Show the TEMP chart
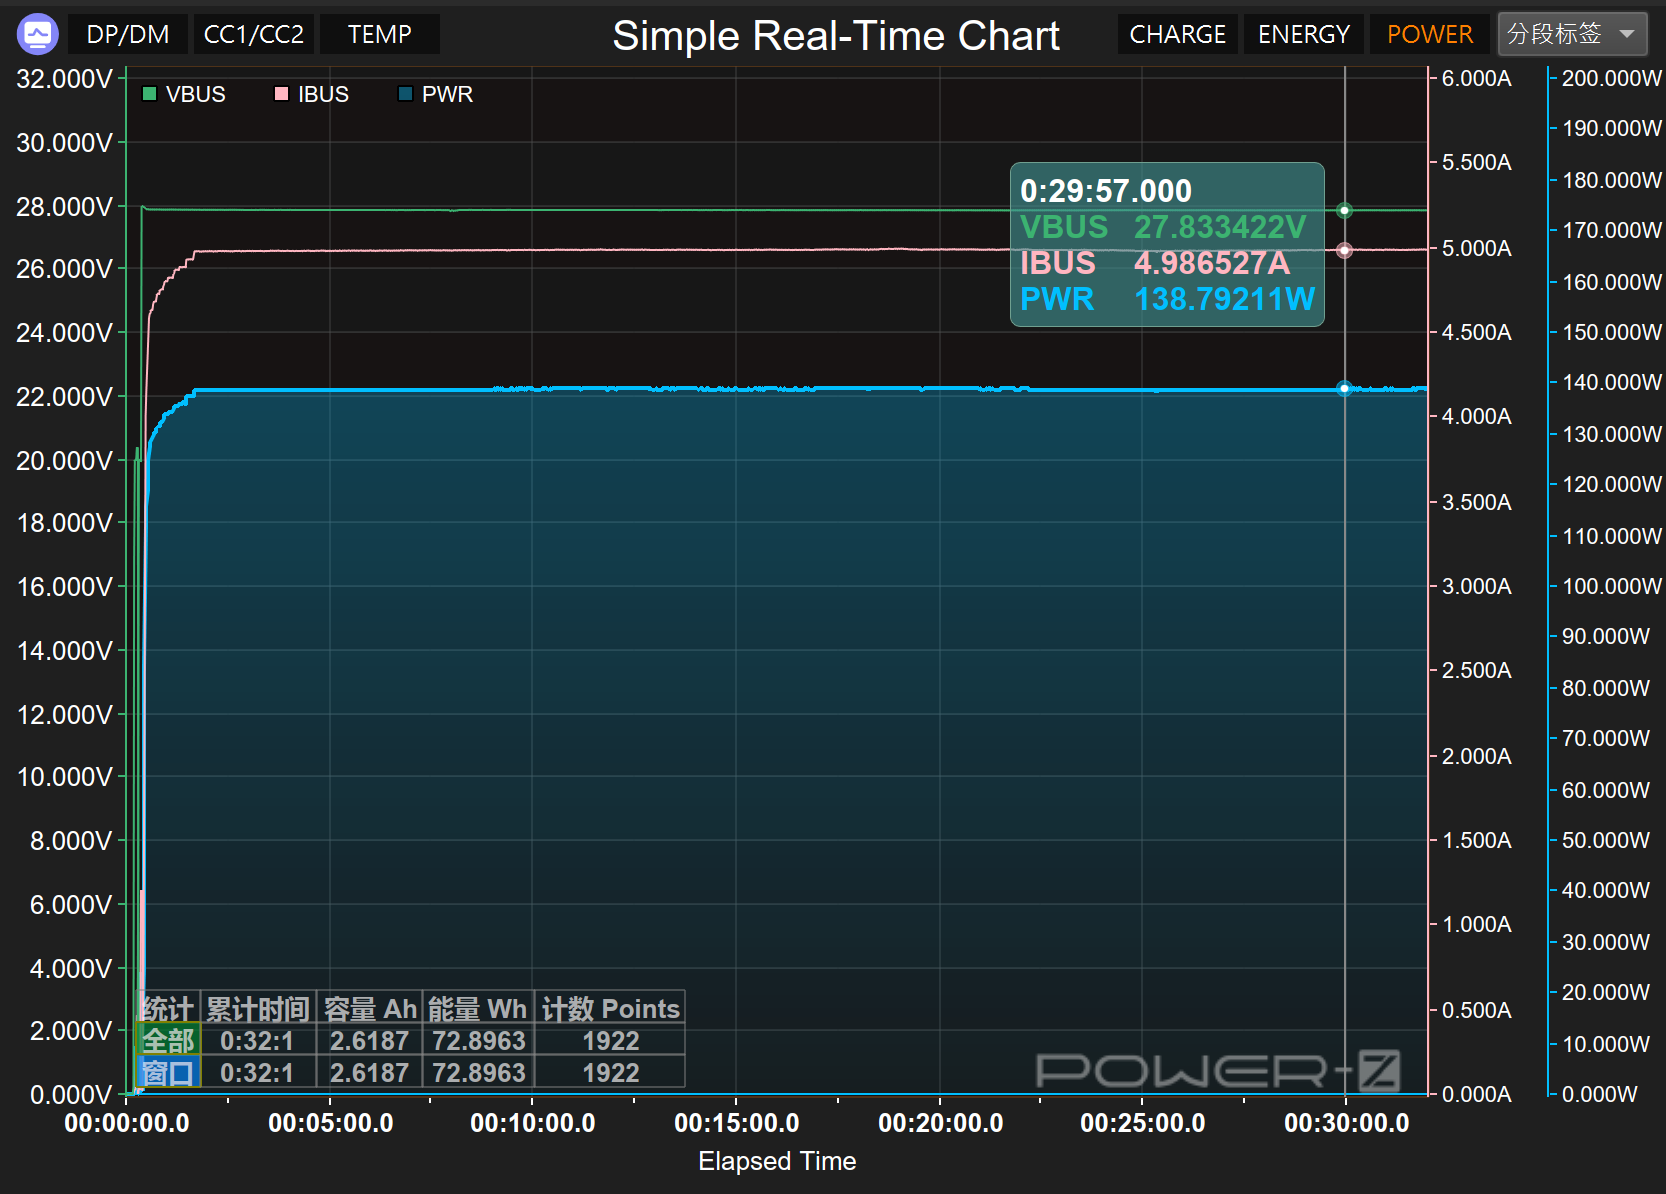 click(380, 34)
